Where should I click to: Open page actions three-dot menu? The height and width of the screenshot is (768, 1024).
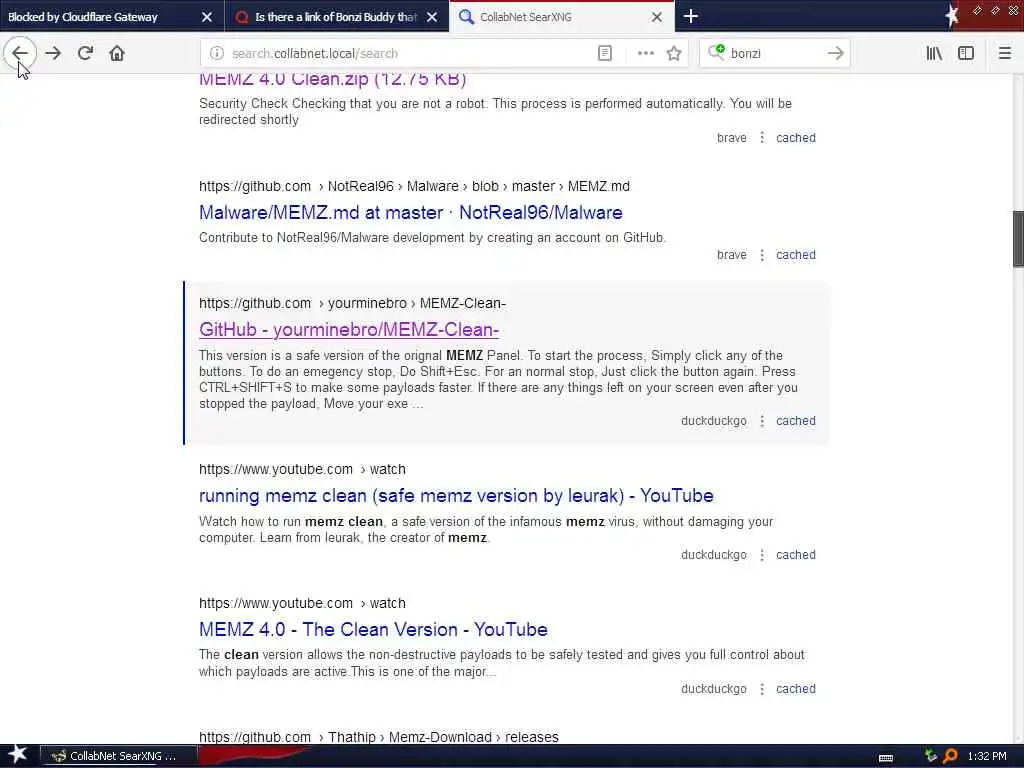(x=645, y=54)
